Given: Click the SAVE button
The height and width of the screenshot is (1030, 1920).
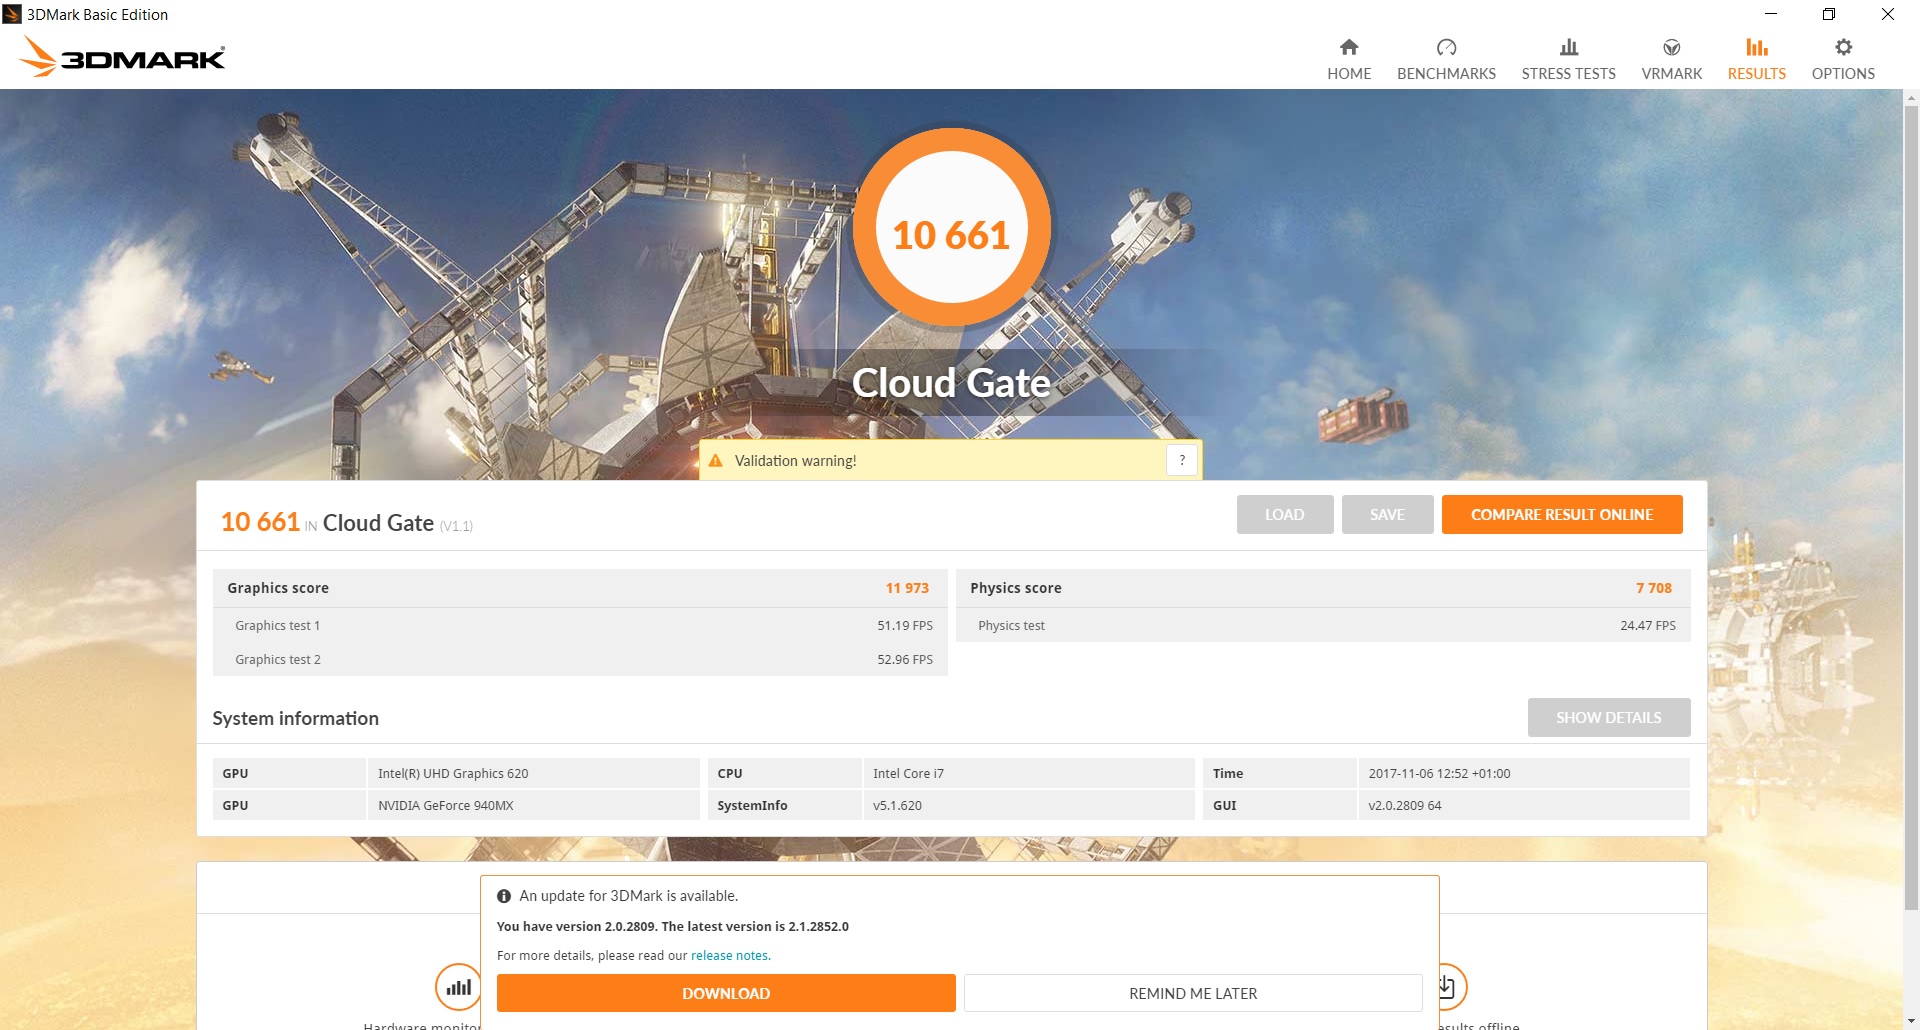Looking at the screenshot, I should (1387, 515).
